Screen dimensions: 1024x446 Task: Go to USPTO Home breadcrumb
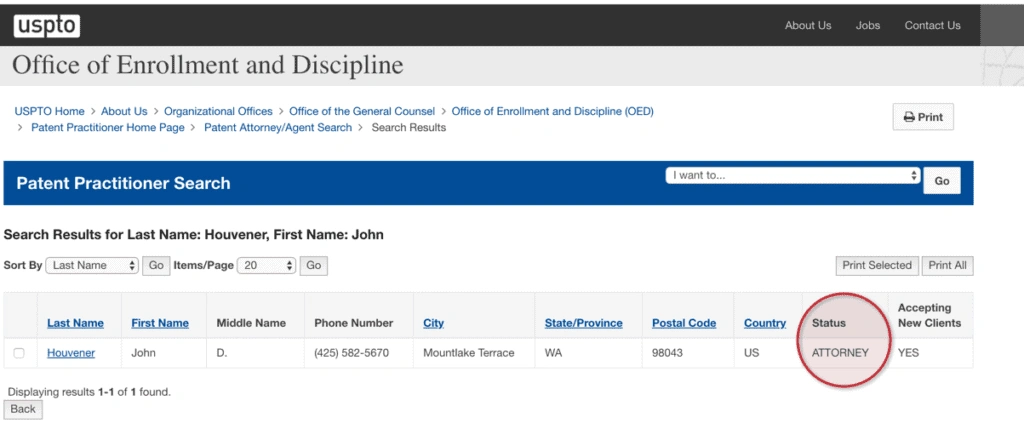(50, 111)
